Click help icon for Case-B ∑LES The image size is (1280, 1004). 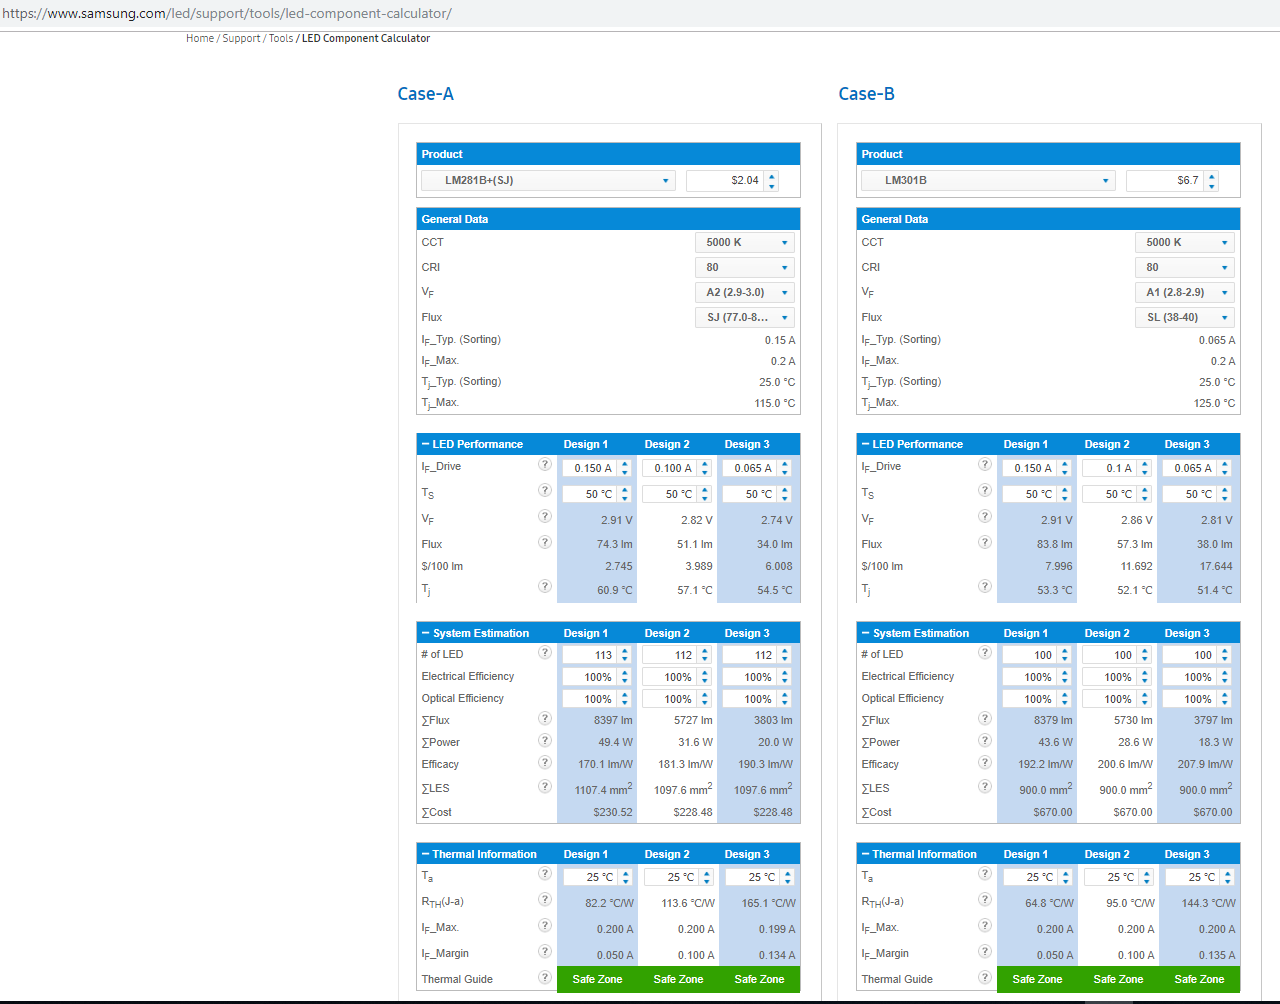point(985,786)
